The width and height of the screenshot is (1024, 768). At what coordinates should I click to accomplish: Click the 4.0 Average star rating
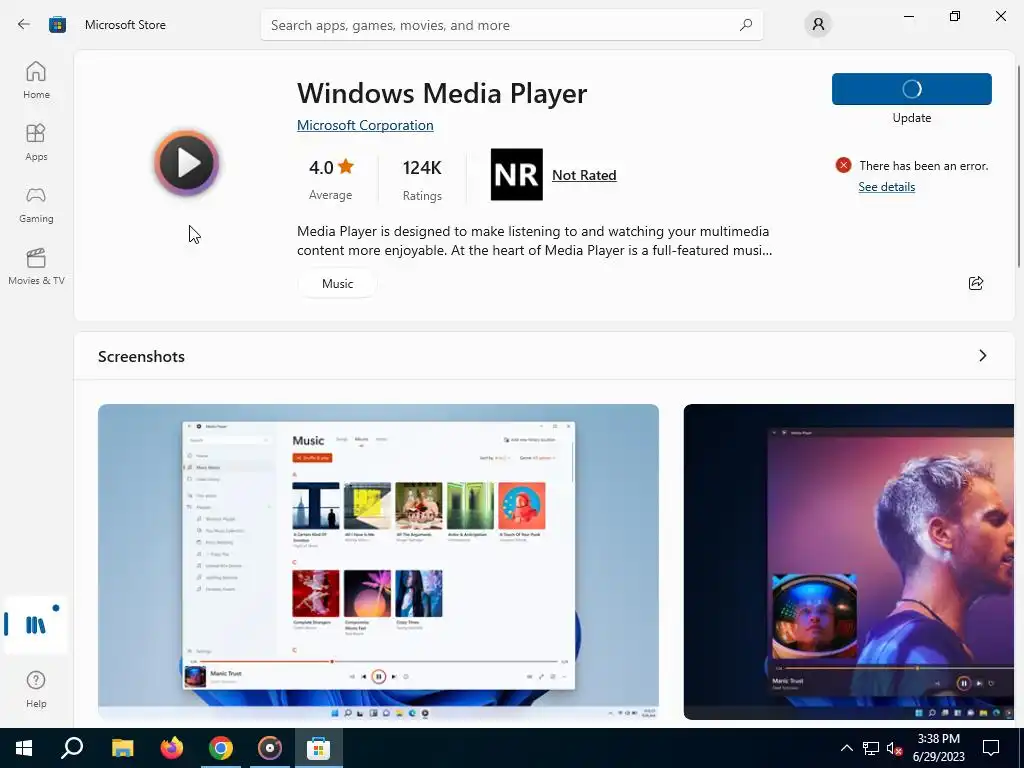click(x=330, y=179)
